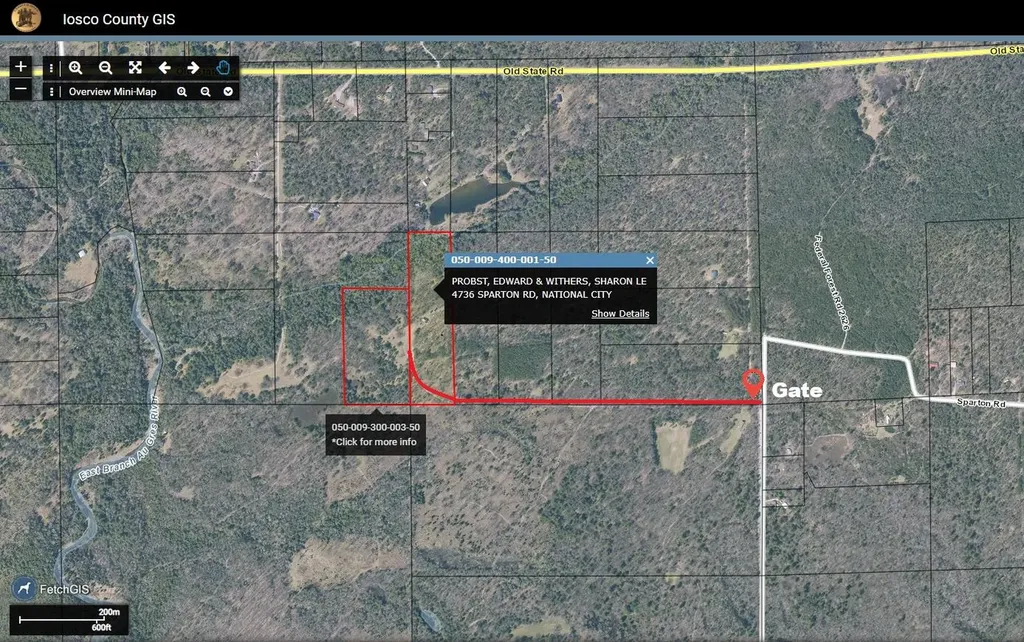Viewport: 1024px width, 642px height.
Task: Open the main toolbar drag handle dots
Action: coord(51,68)
